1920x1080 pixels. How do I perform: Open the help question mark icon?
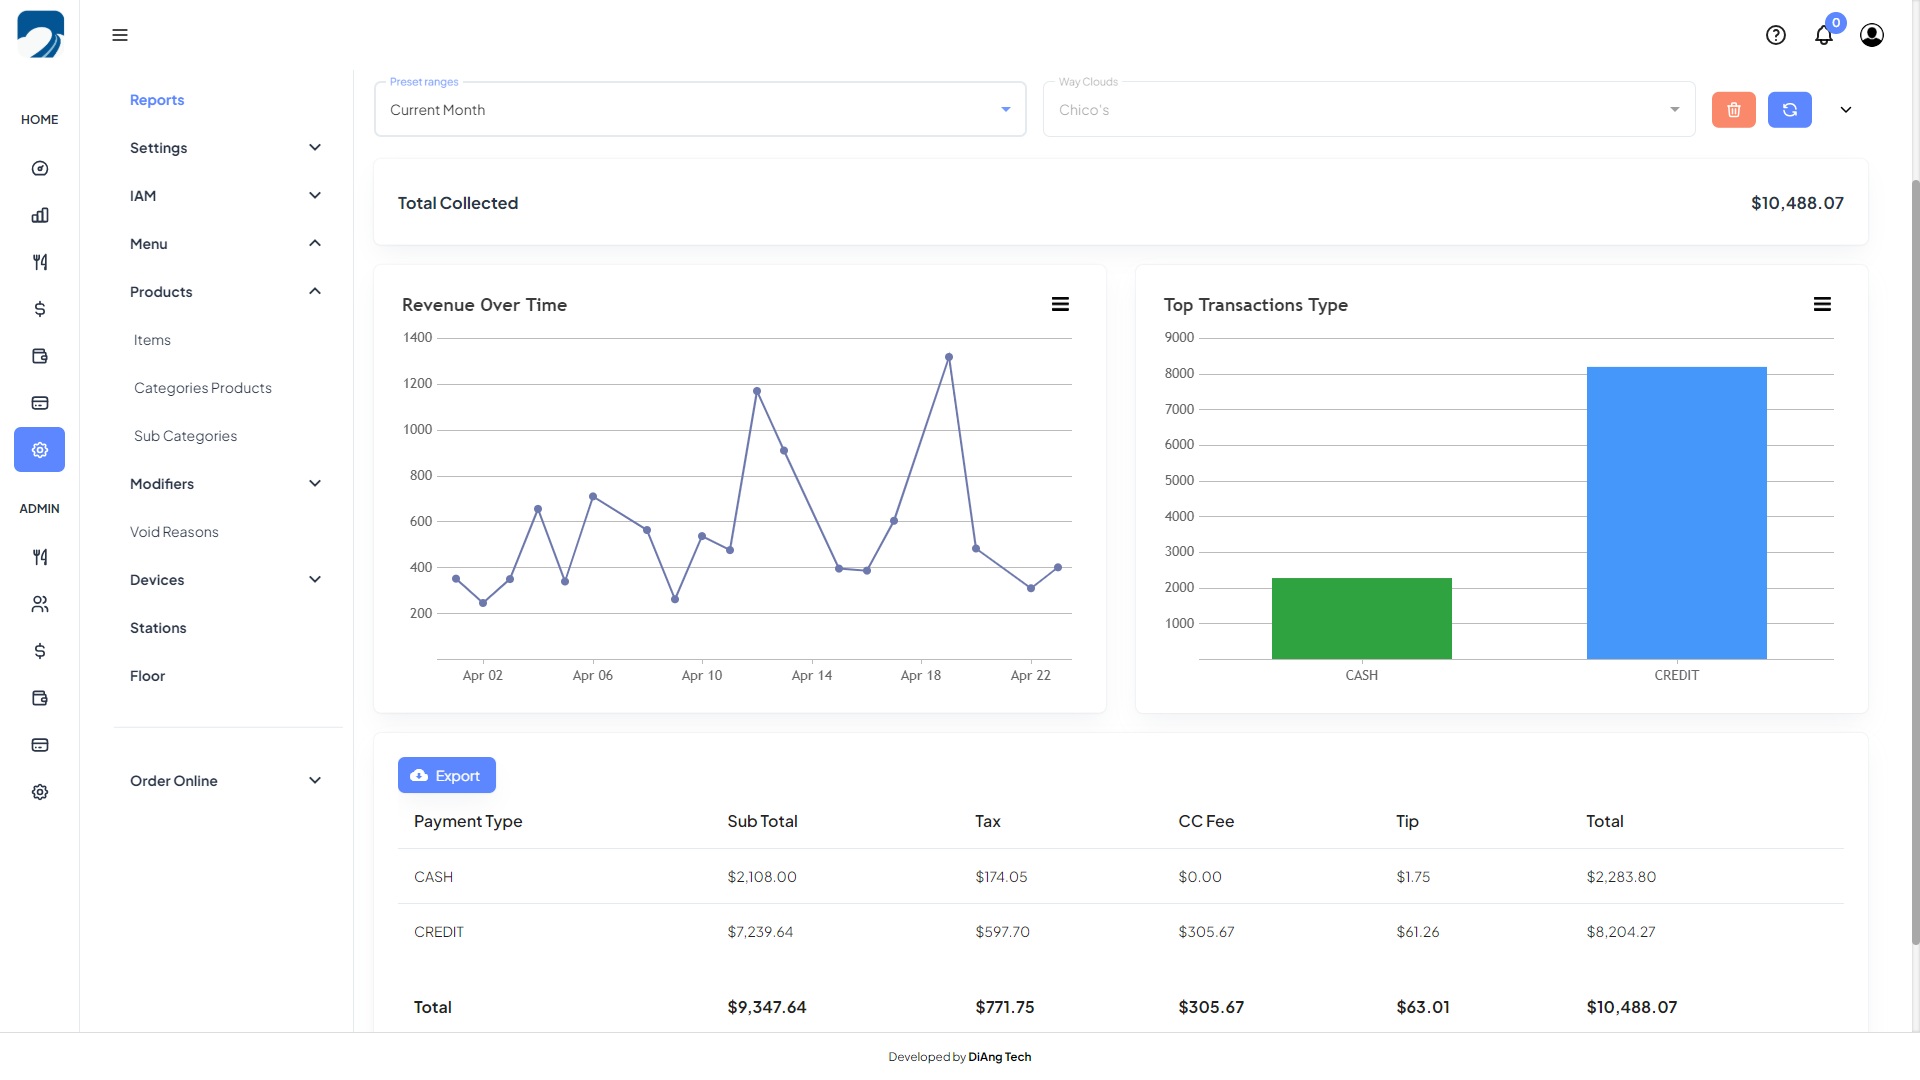(x=1776, y=35)
